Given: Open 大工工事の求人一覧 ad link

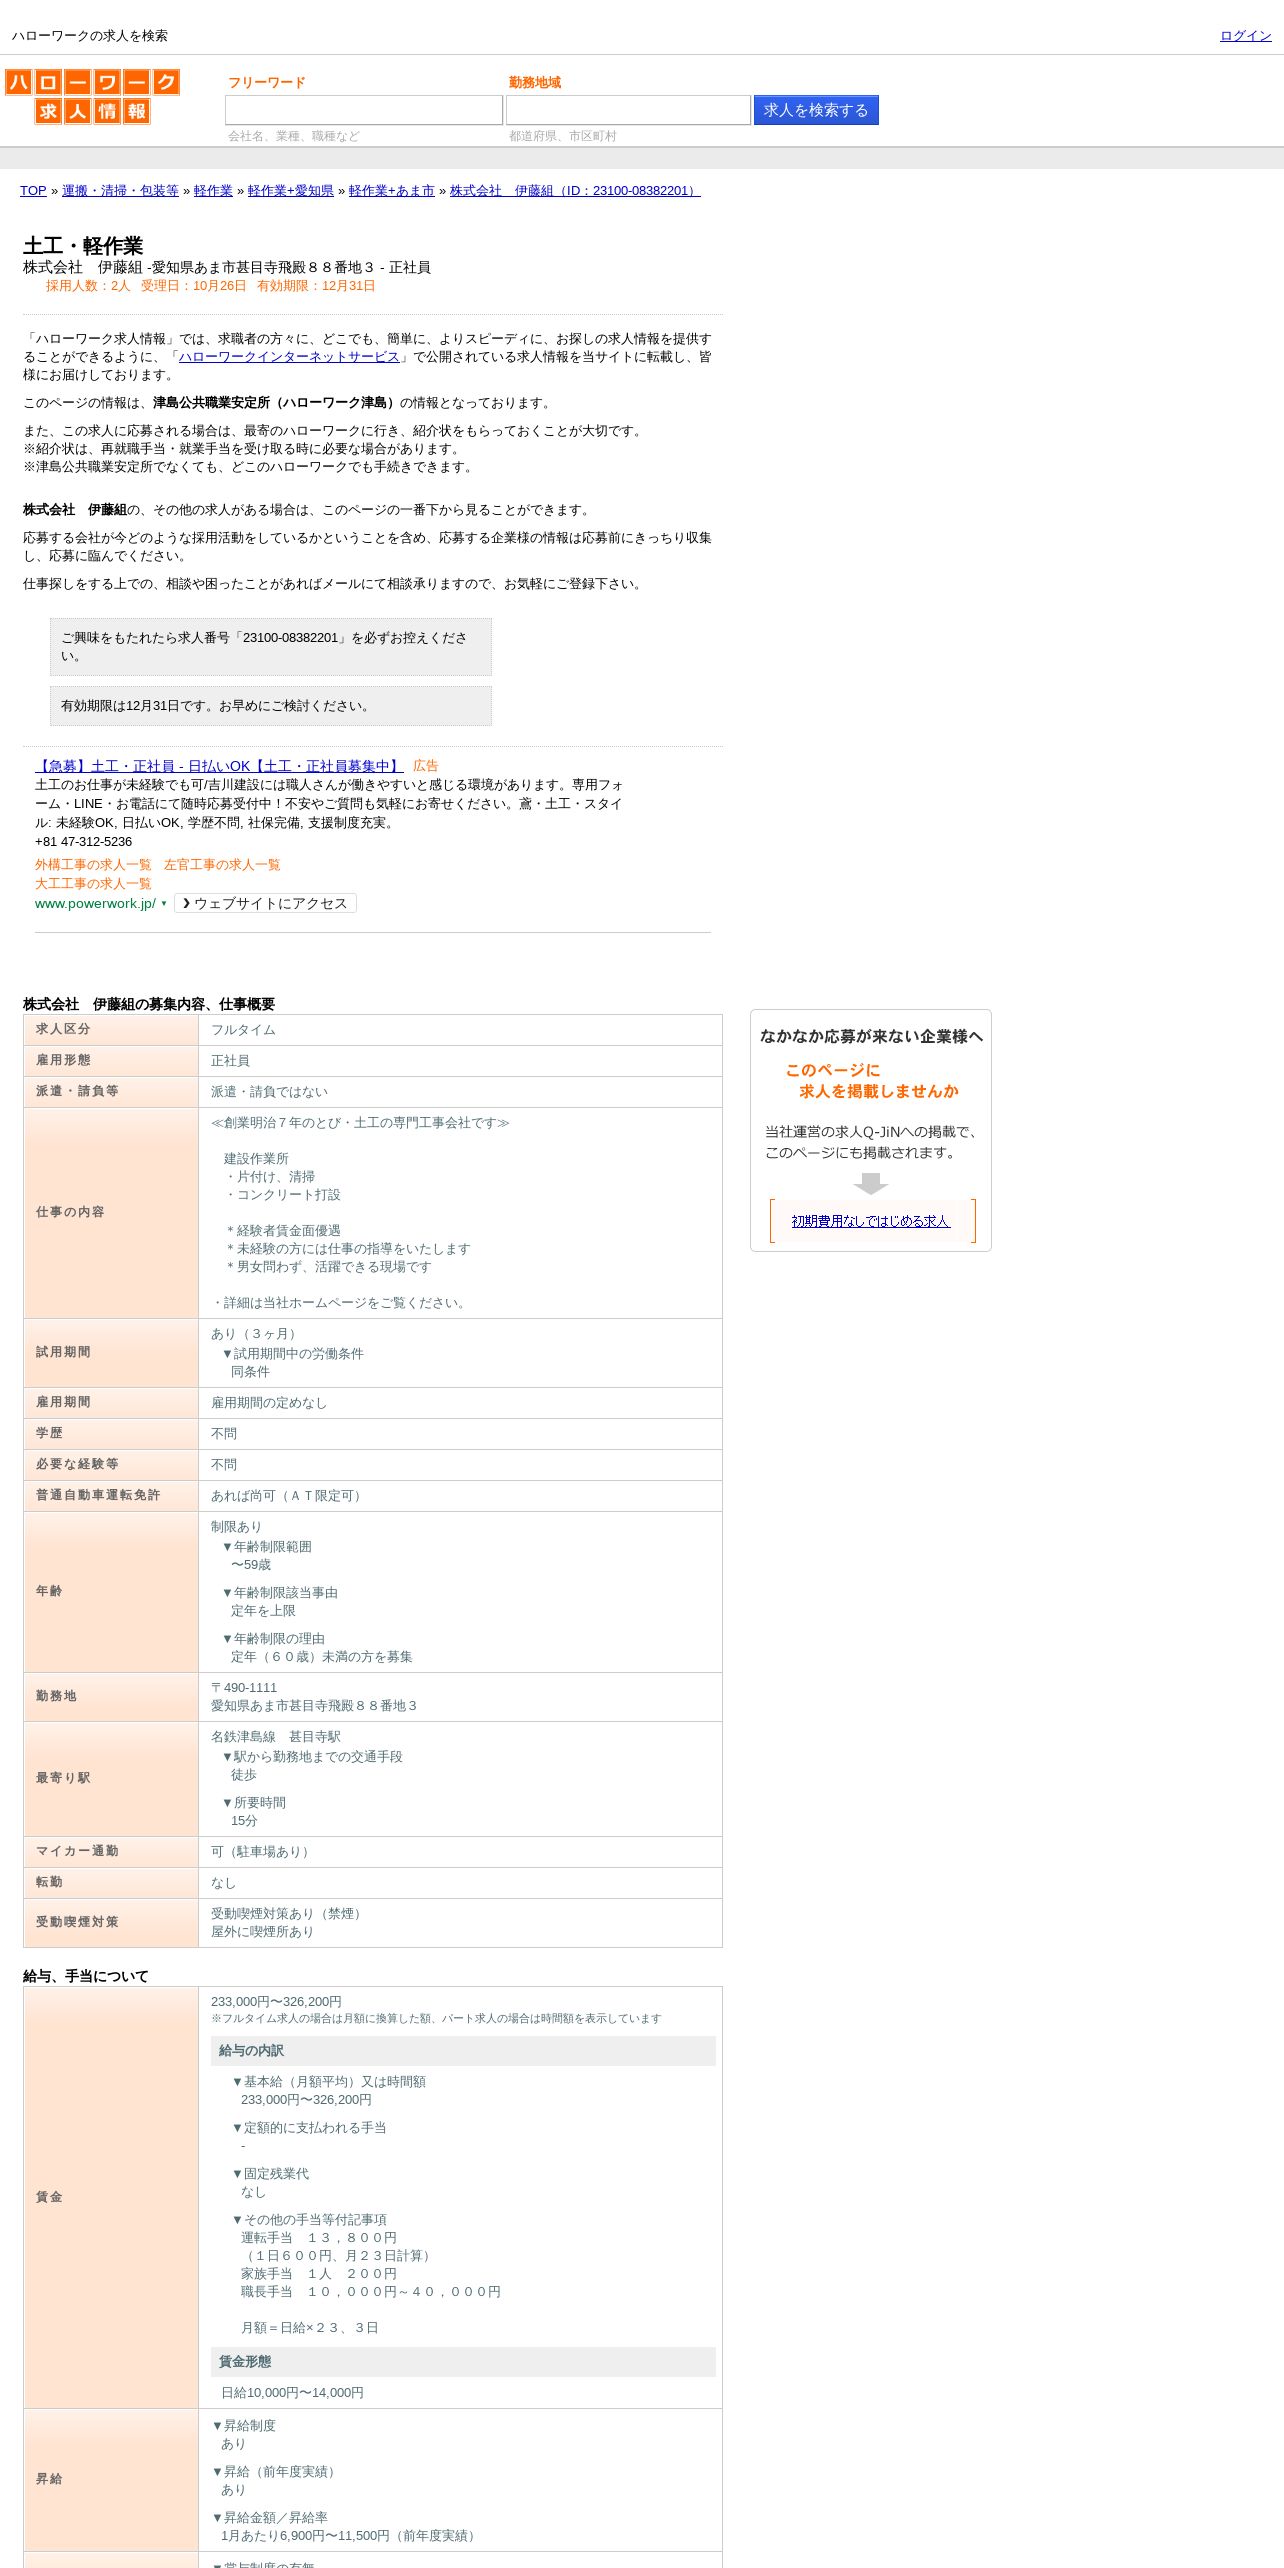Looking at the screenshot, I should 93,884.
